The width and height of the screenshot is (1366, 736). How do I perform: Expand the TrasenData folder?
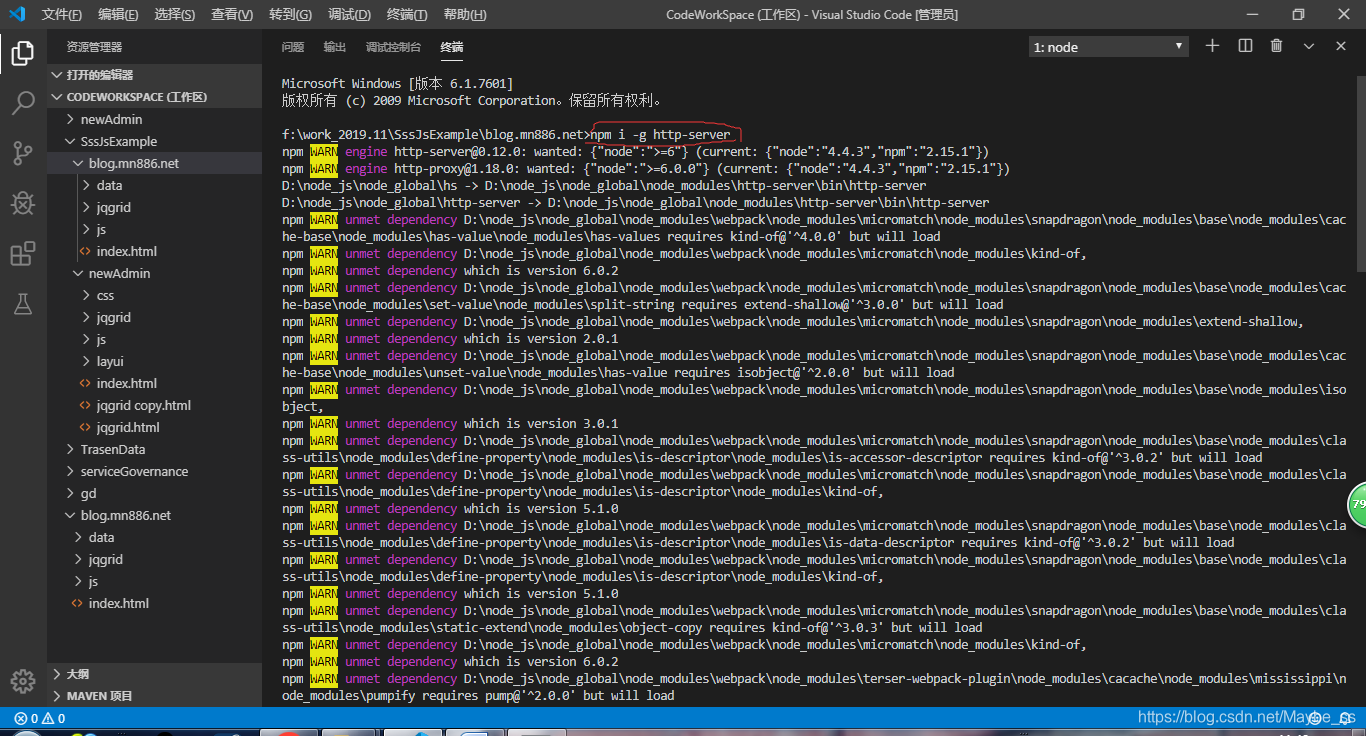tap(154, 449)
